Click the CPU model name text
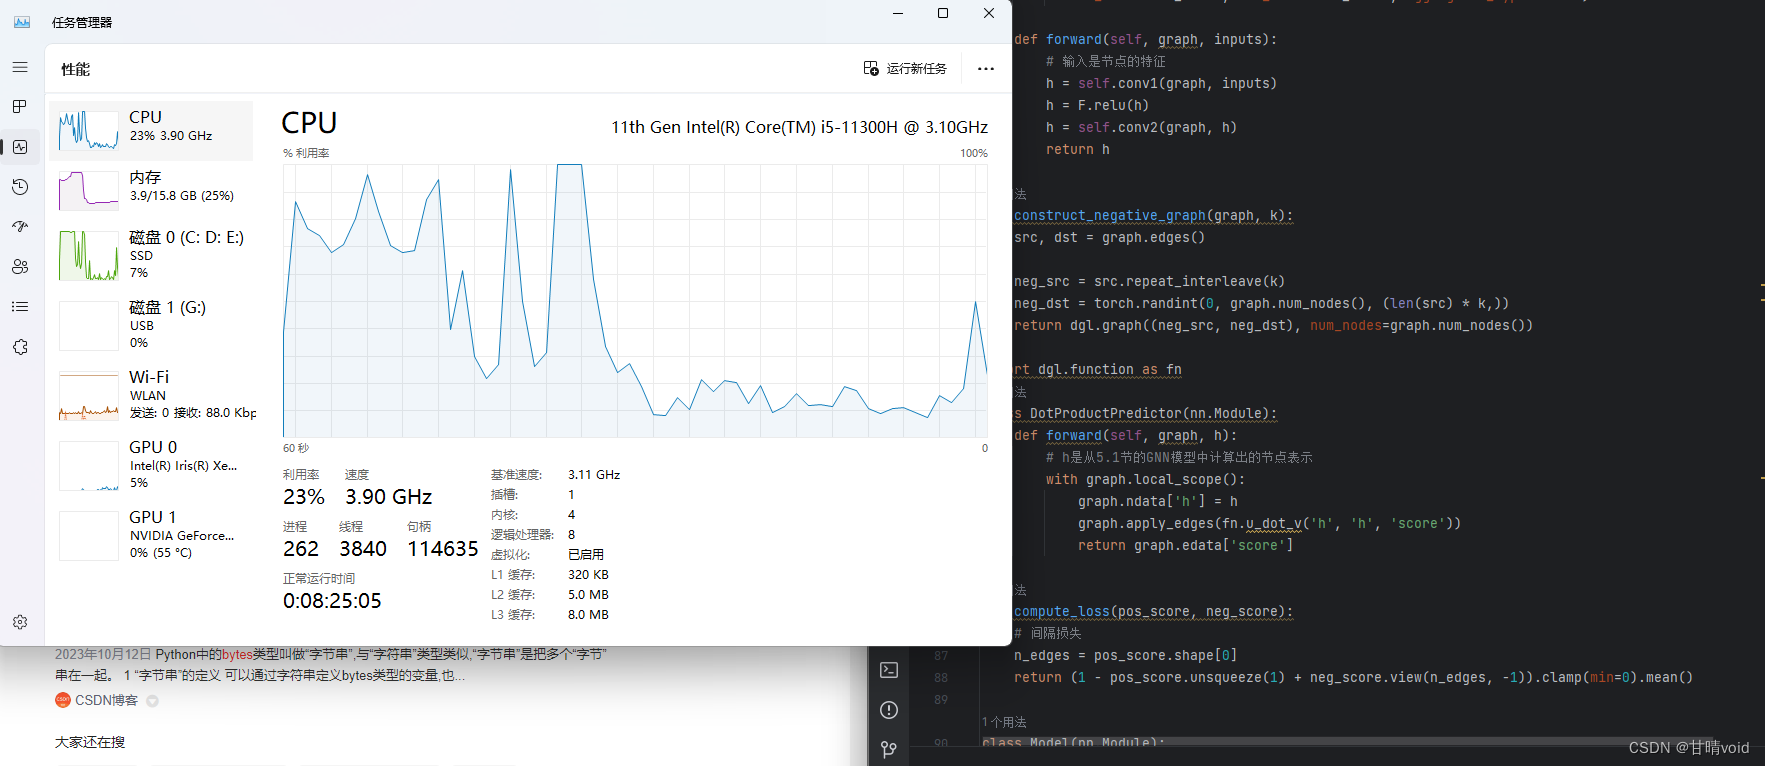1765x766 pixels. coord(799,127)
